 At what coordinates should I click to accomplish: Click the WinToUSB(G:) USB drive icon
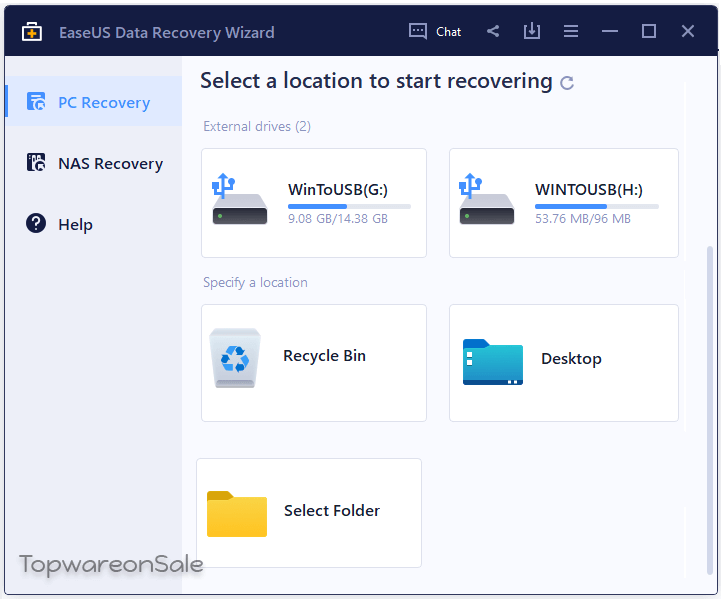pos(239,199)
